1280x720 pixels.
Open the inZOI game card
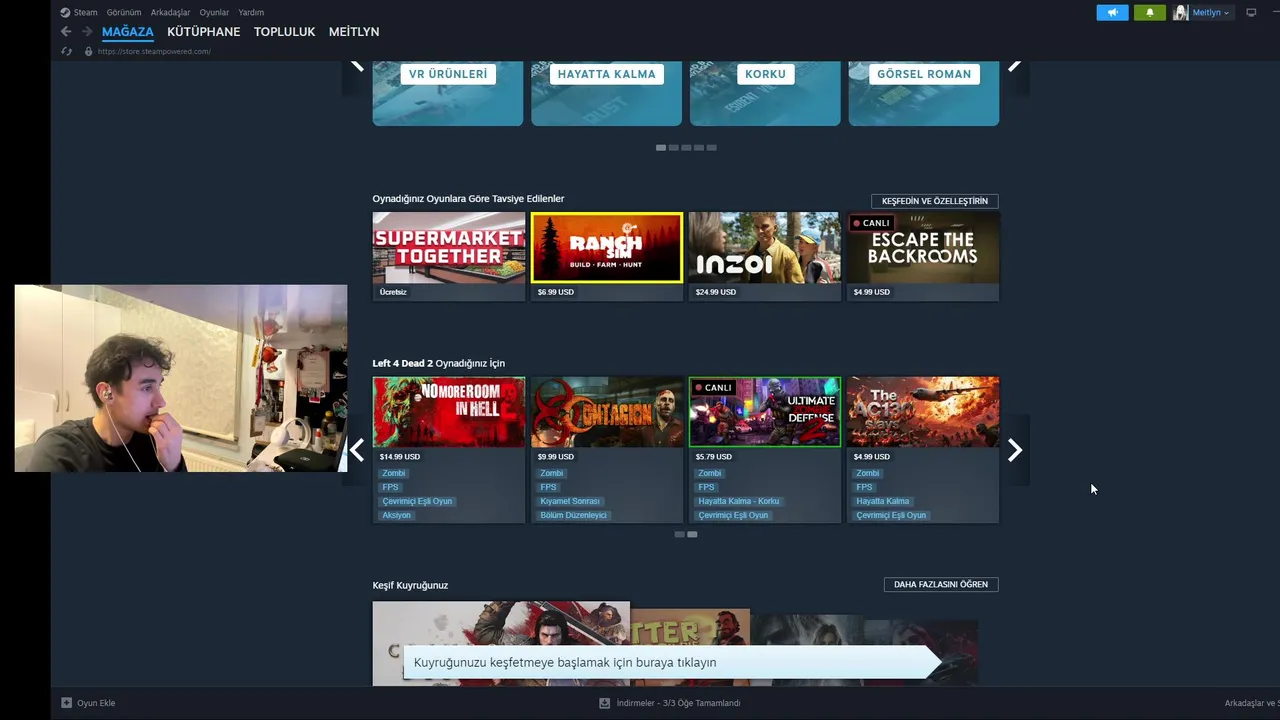[x=765, y=256]
